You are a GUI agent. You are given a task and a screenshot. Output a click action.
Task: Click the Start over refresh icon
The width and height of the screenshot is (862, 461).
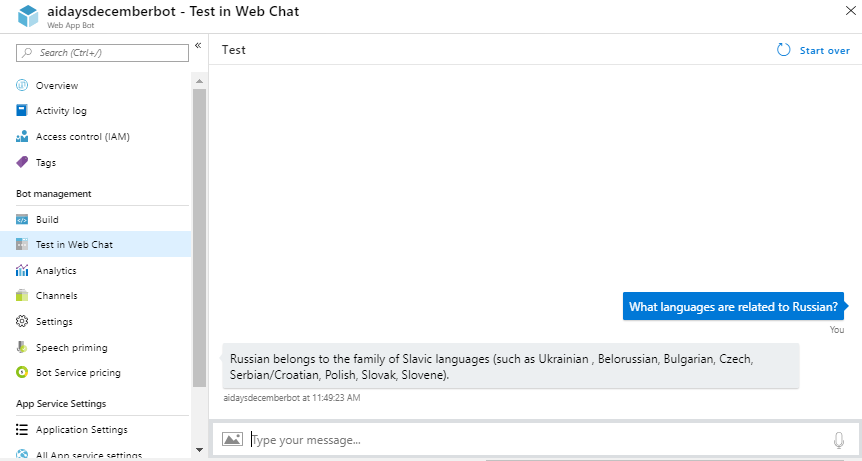[x=783, y=50]
